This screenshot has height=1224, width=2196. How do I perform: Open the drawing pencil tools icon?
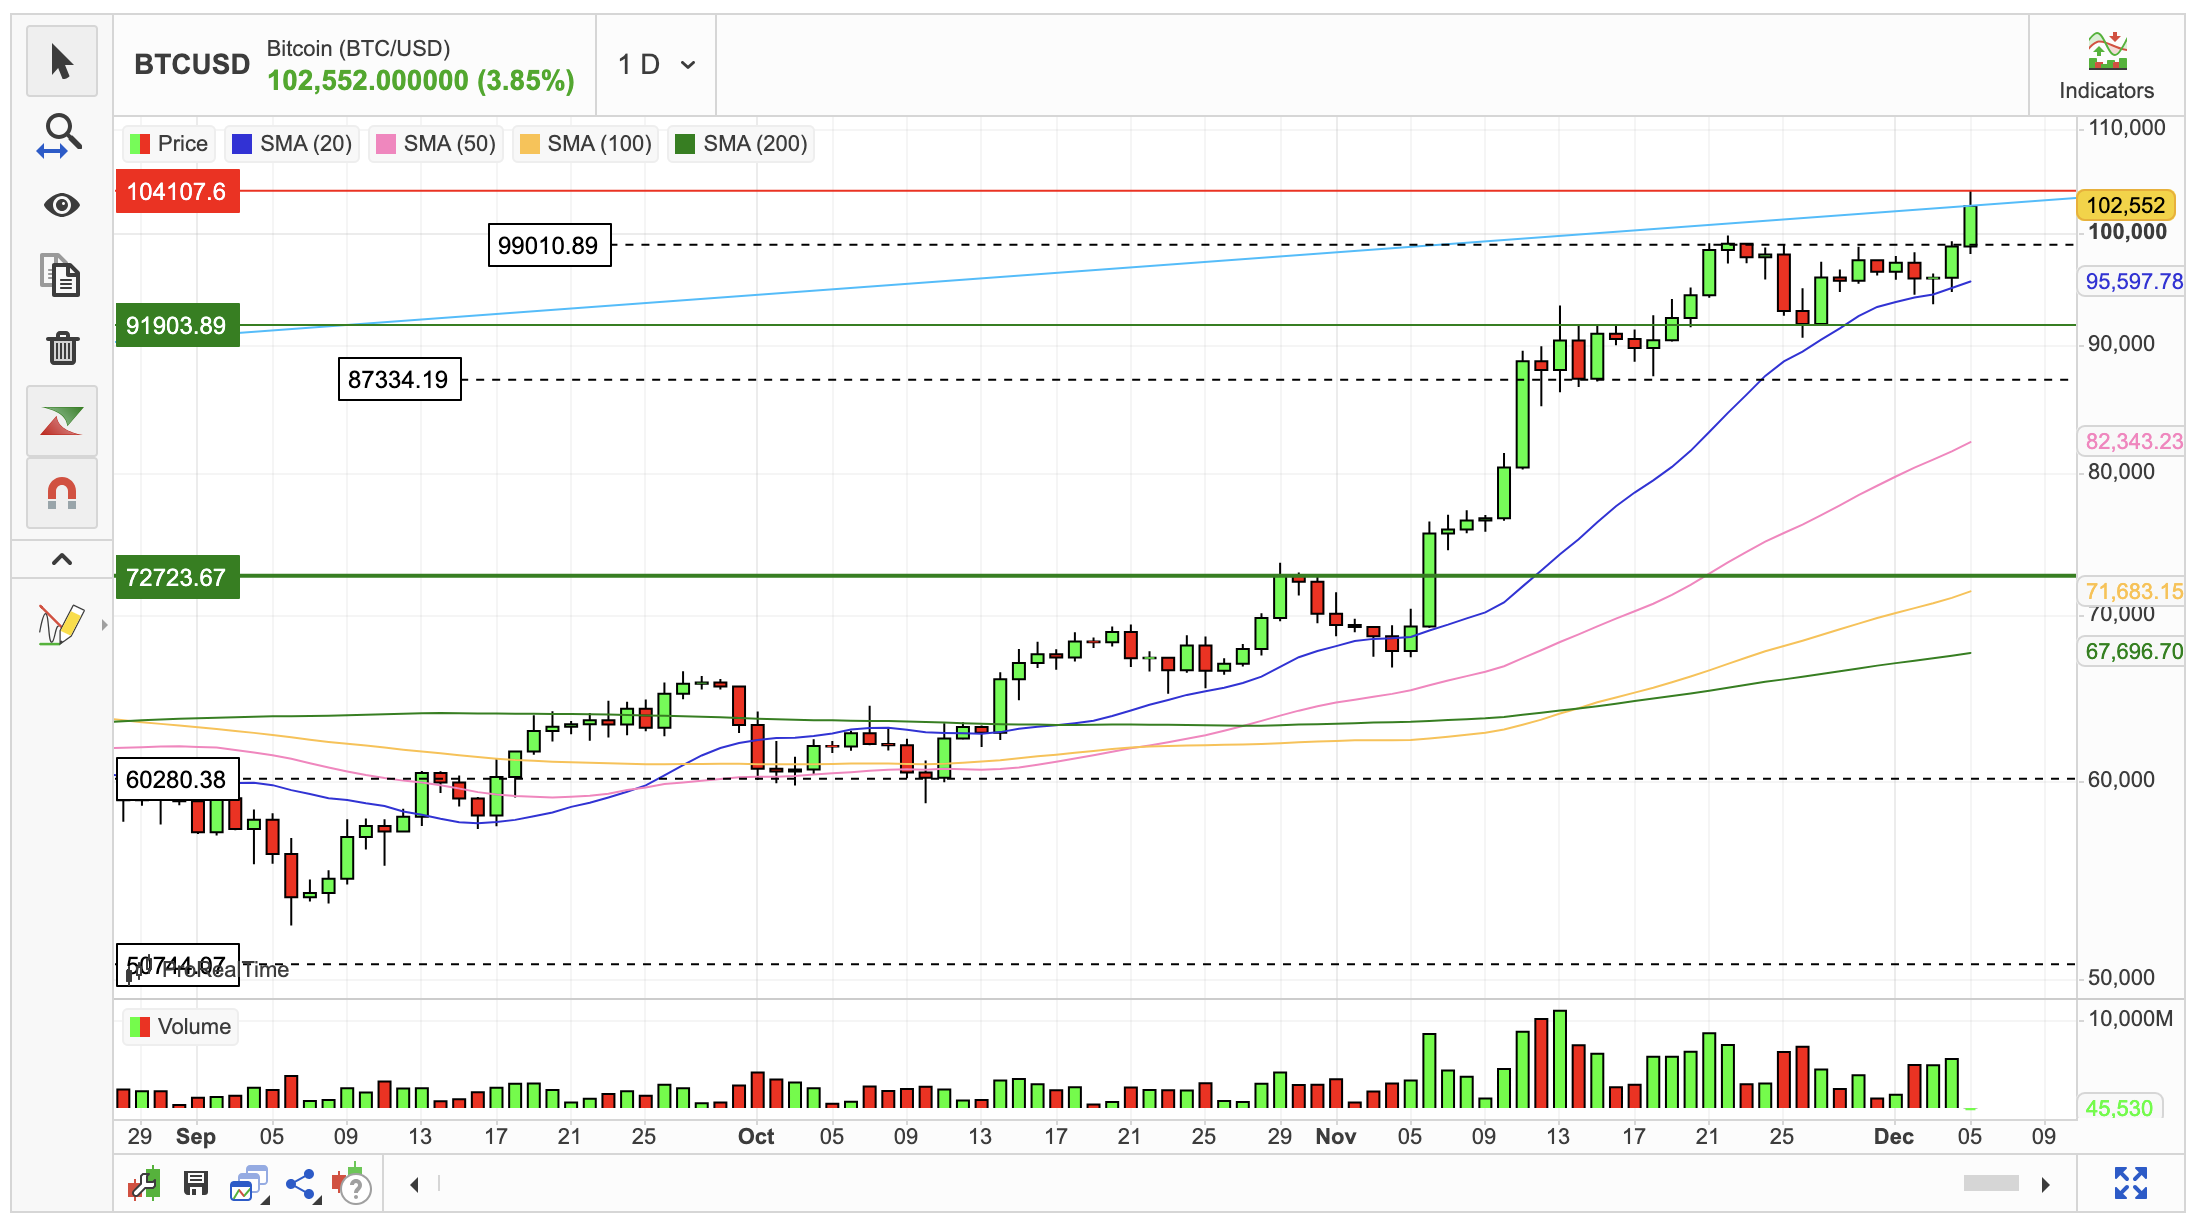click(60, 624)
